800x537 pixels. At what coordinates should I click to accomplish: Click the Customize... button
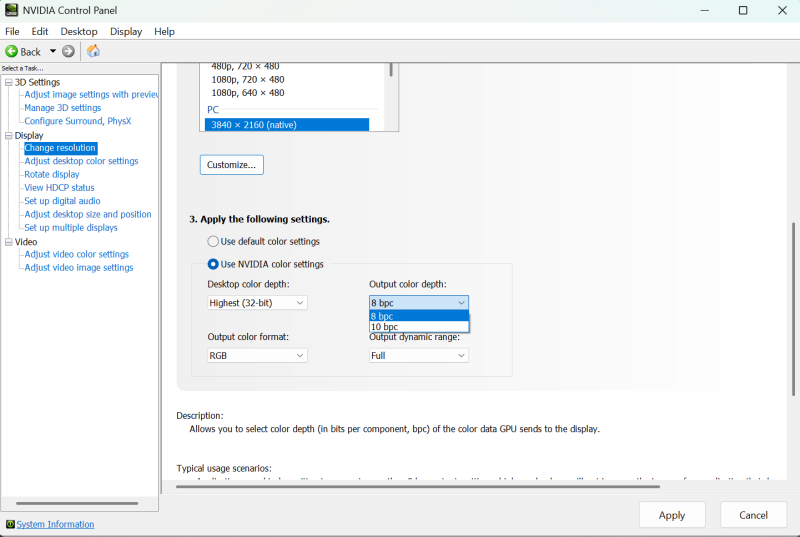pyautogui.click(x=232, y=165)
